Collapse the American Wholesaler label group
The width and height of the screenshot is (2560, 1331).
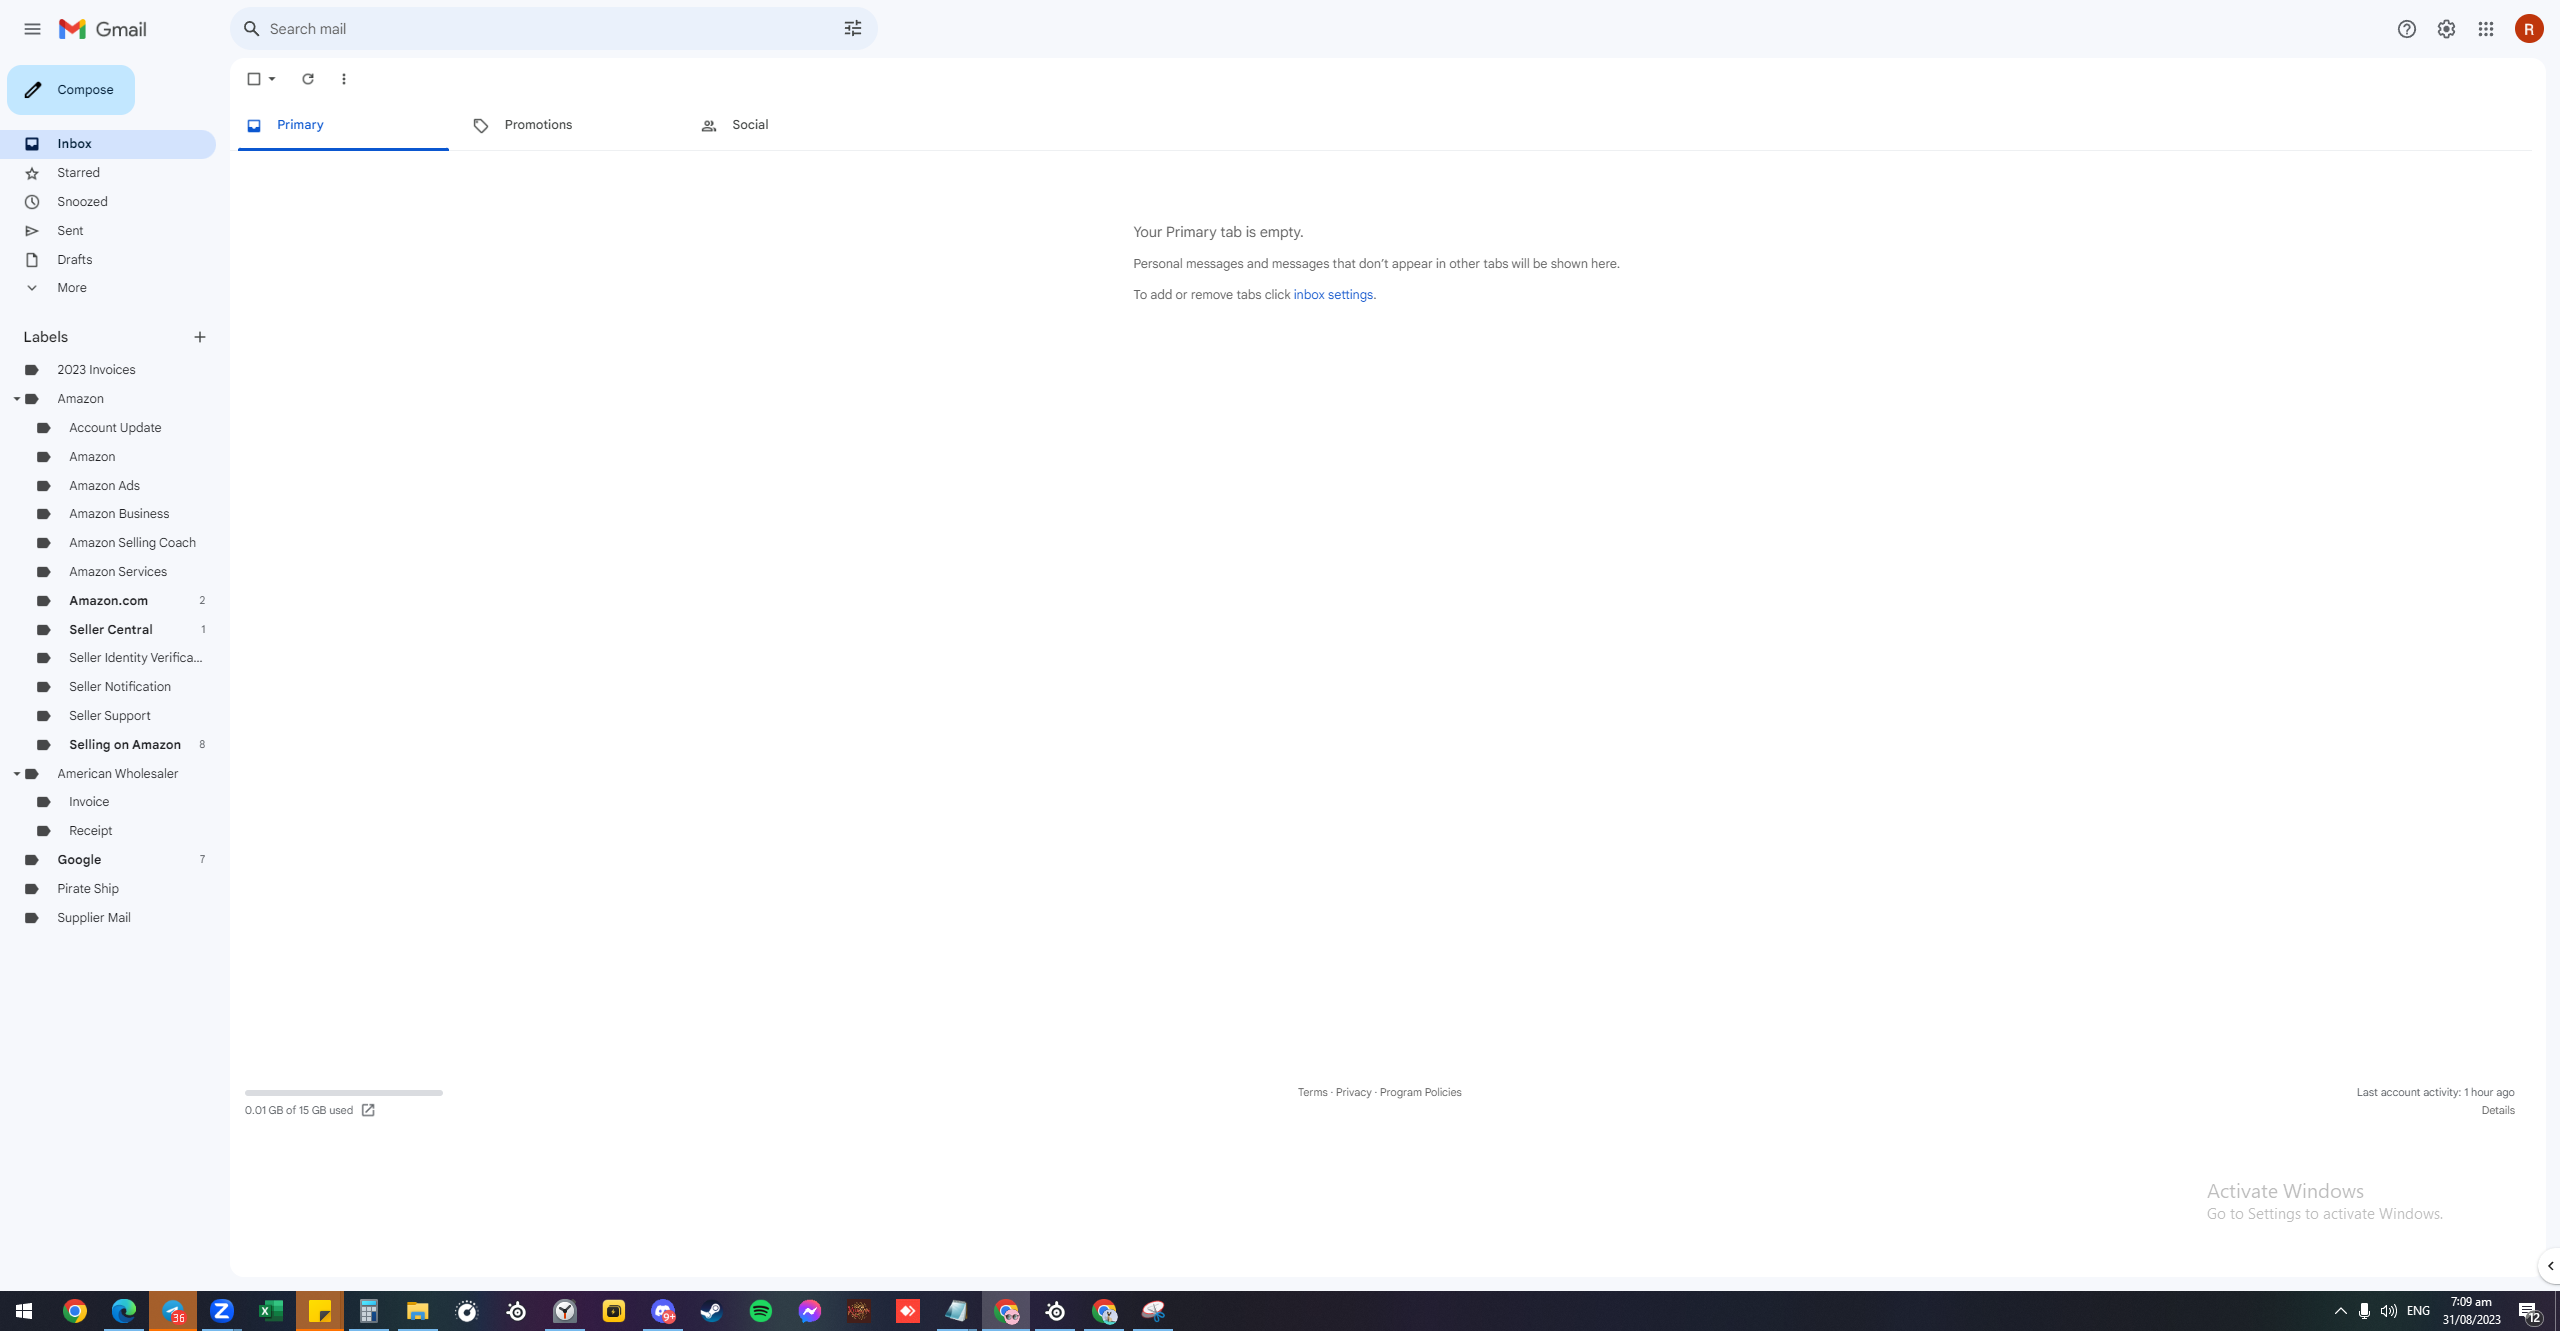point(17,774)
